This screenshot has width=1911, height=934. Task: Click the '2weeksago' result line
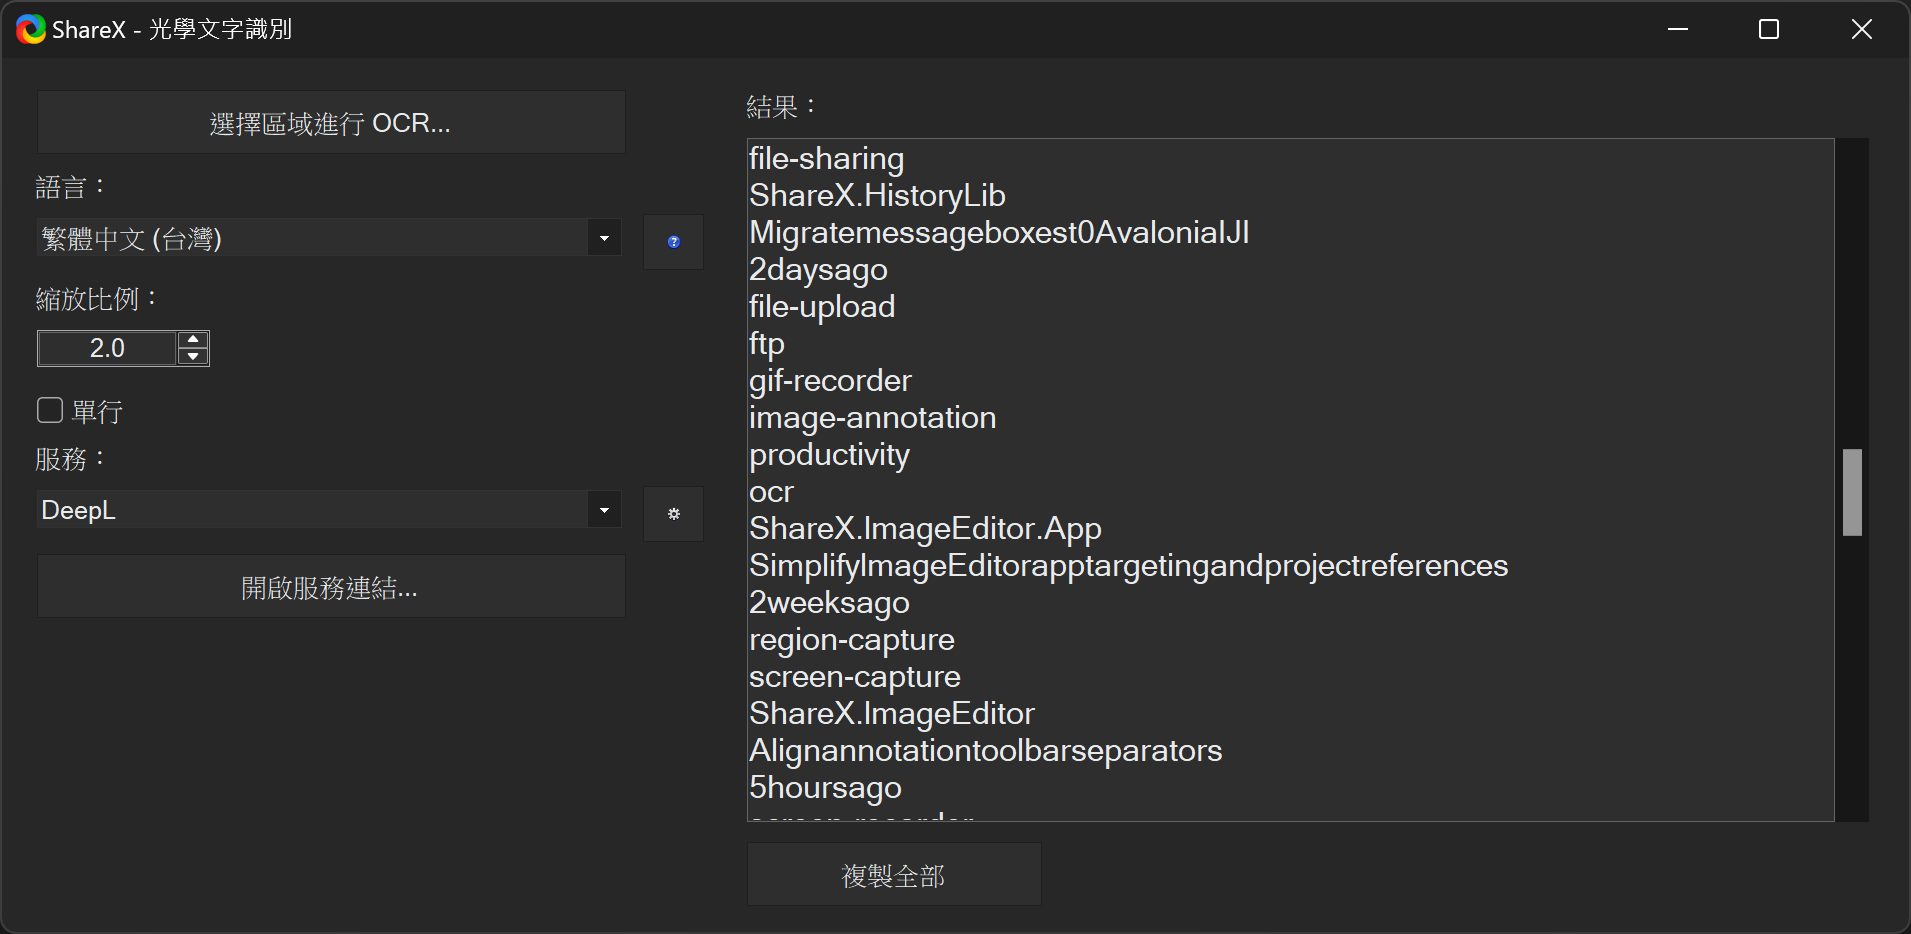point(829,602)
